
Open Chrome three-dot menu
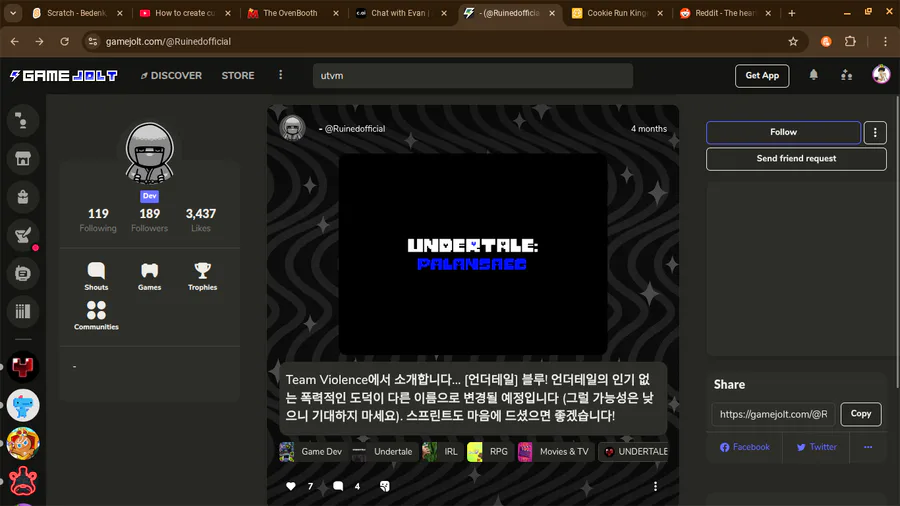885,41
